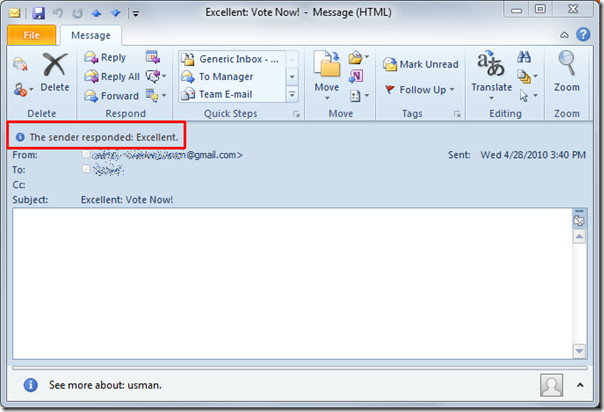Open the More respond actions dropdown

pyautogui.click(x=156, y=94)
